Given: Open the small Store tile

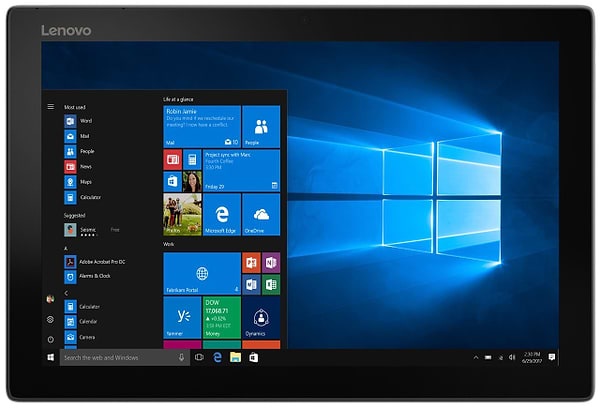Looking at the screenshot, I should (173, 181).
